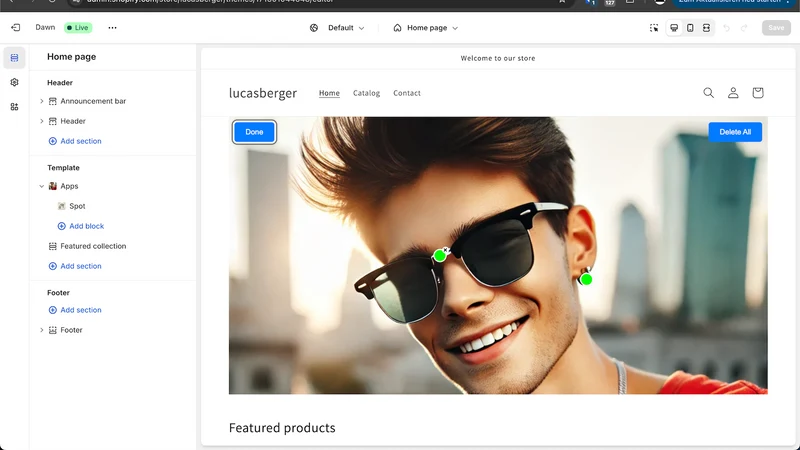
Task: Expand the Footer section
Action: 42,330
